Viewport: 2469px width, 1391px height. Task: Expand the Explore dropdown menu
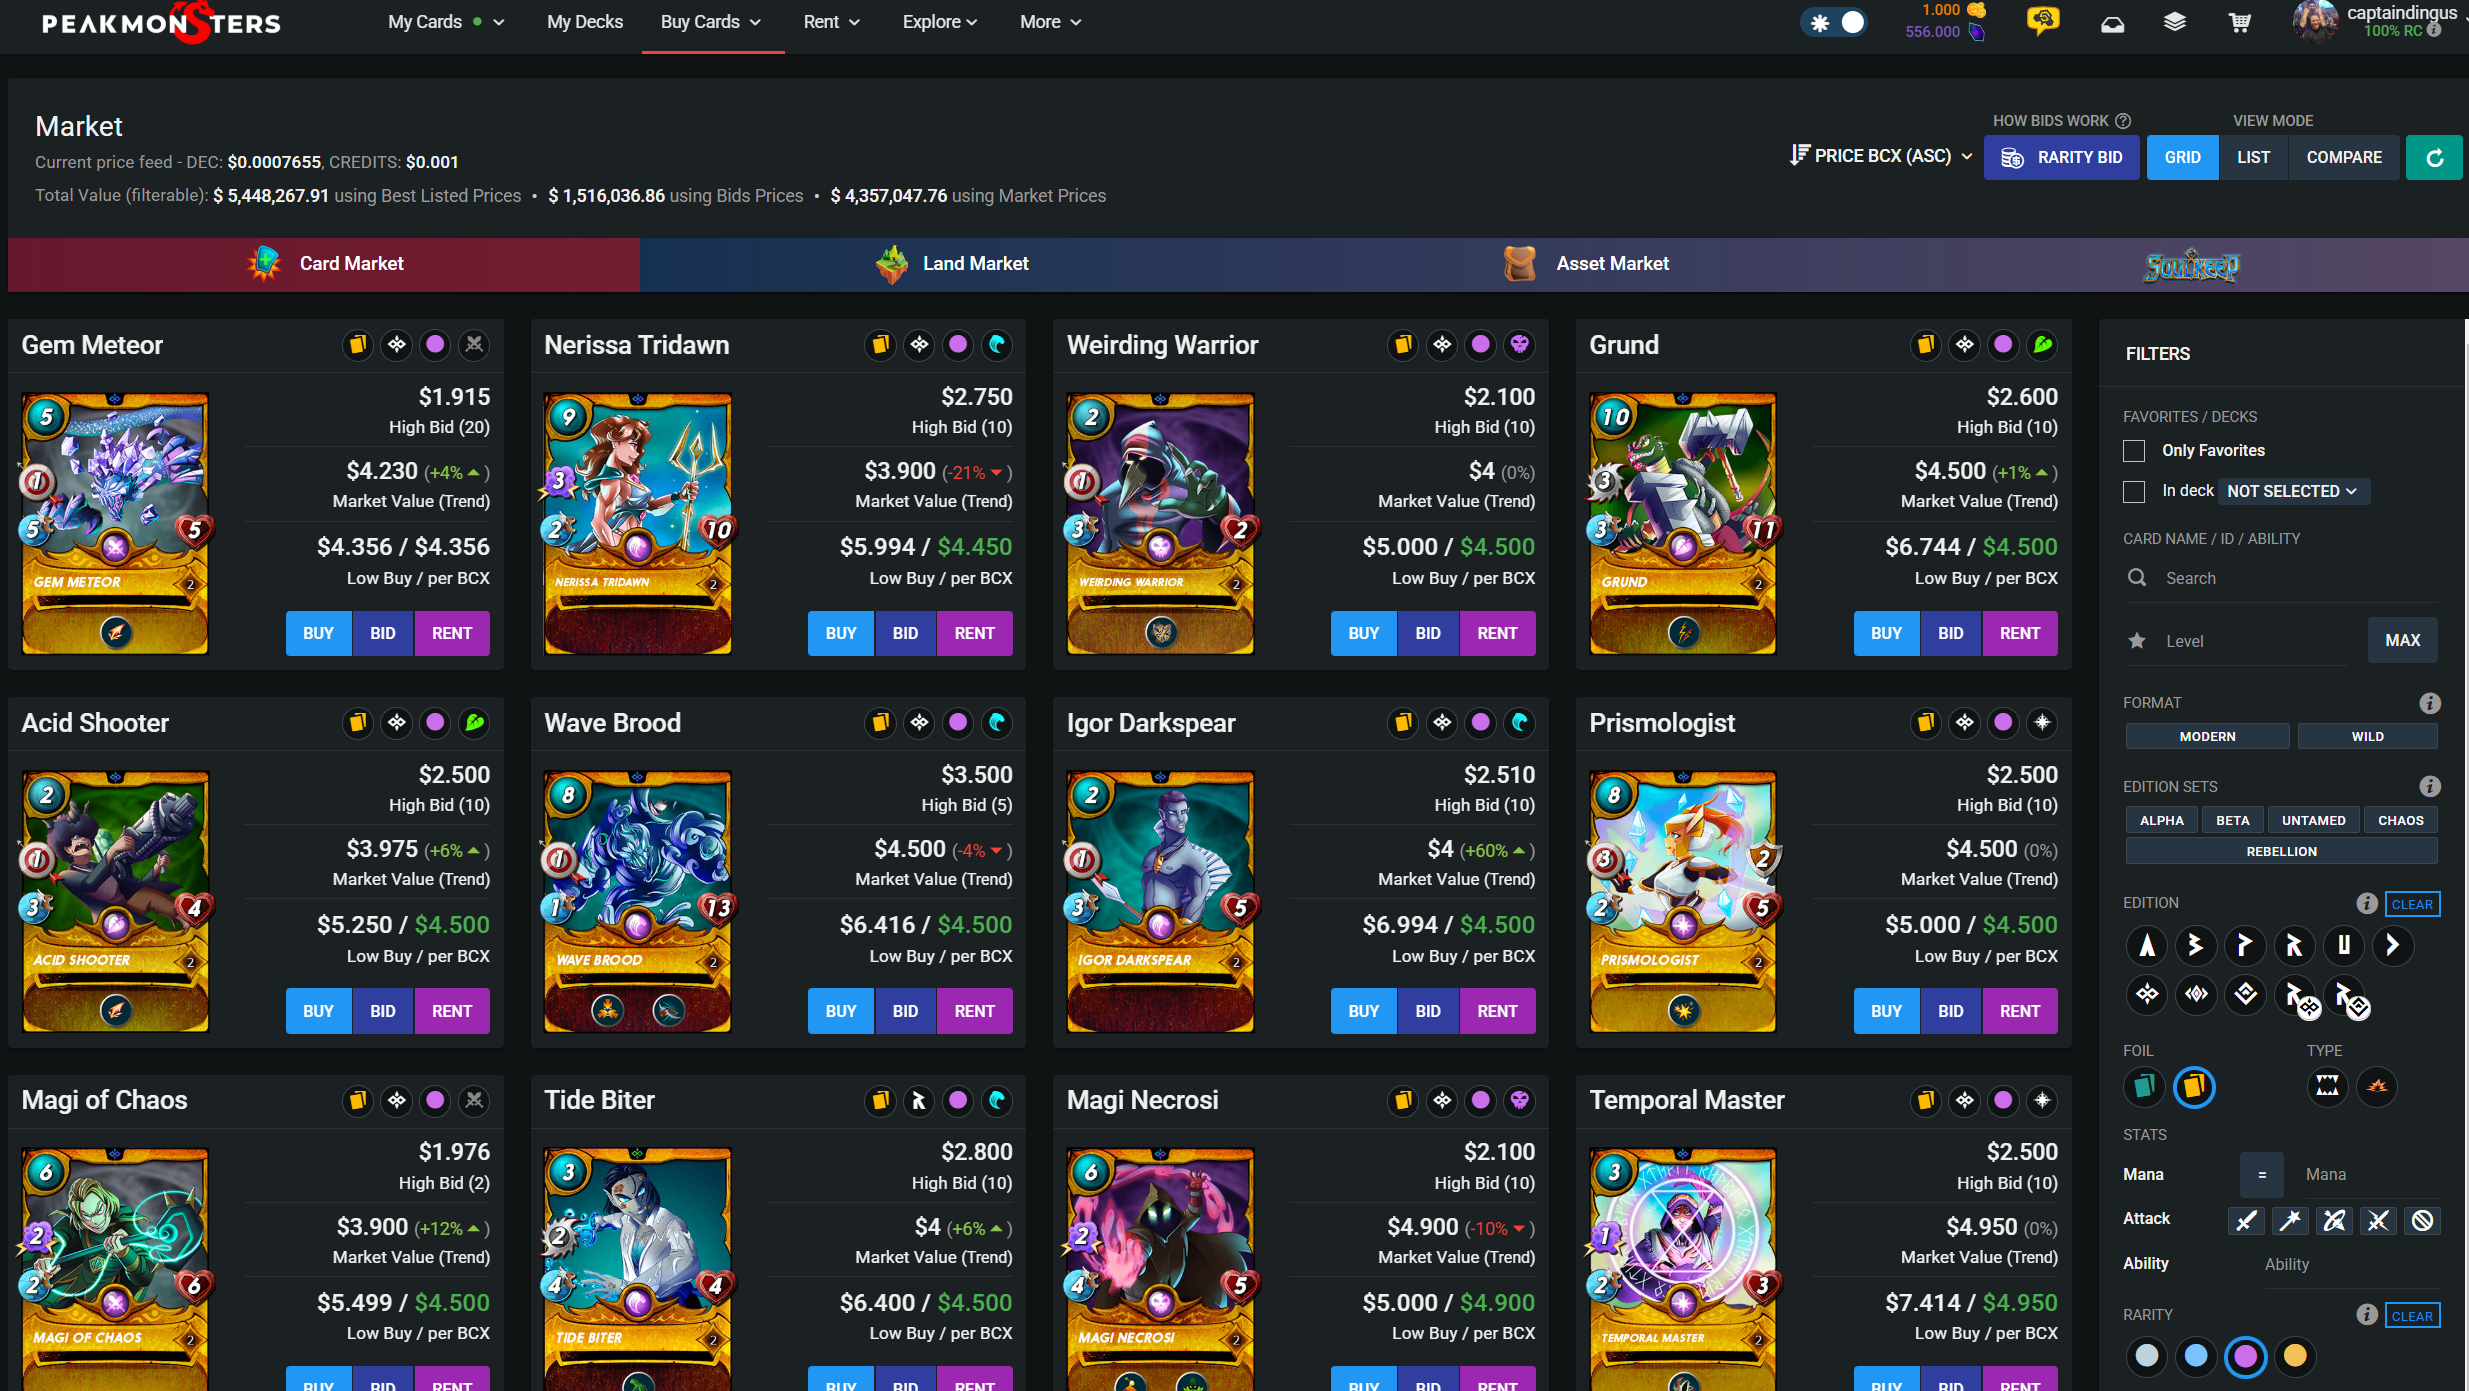click(x=940, y=22)
